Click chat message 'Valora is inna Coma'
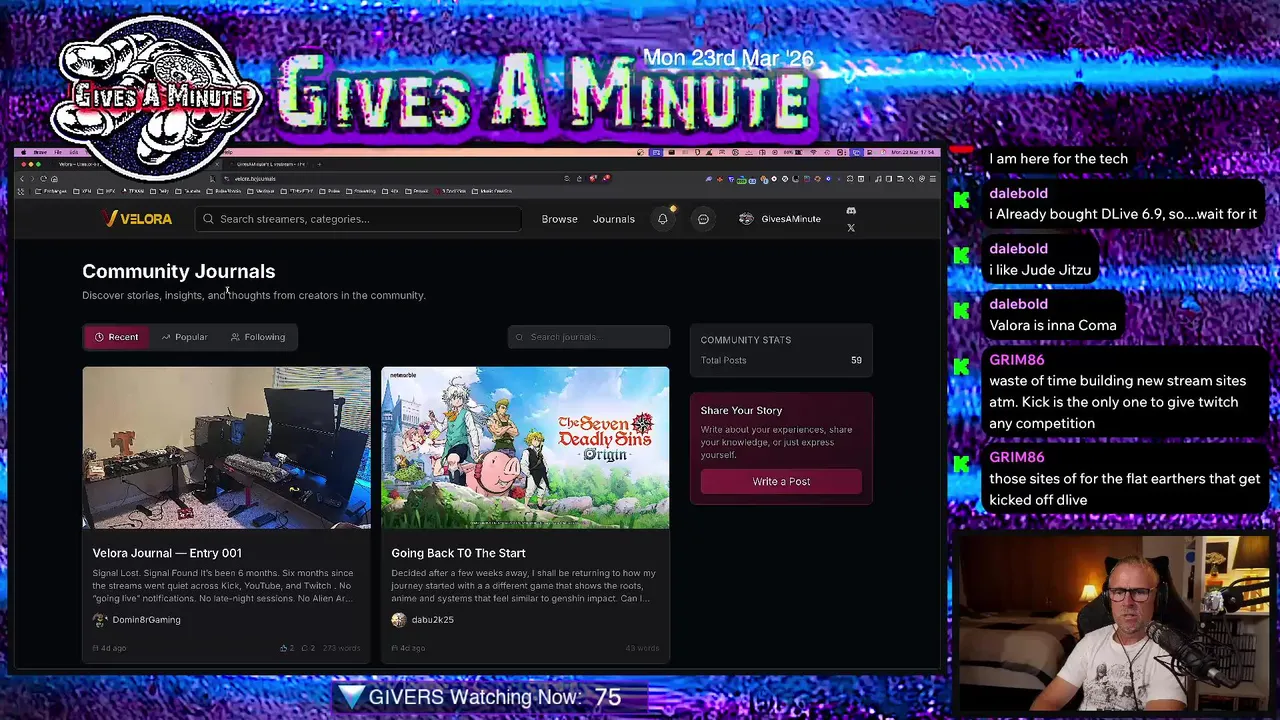Viewport: 1280px width, 720px height. coord(1052,325)
